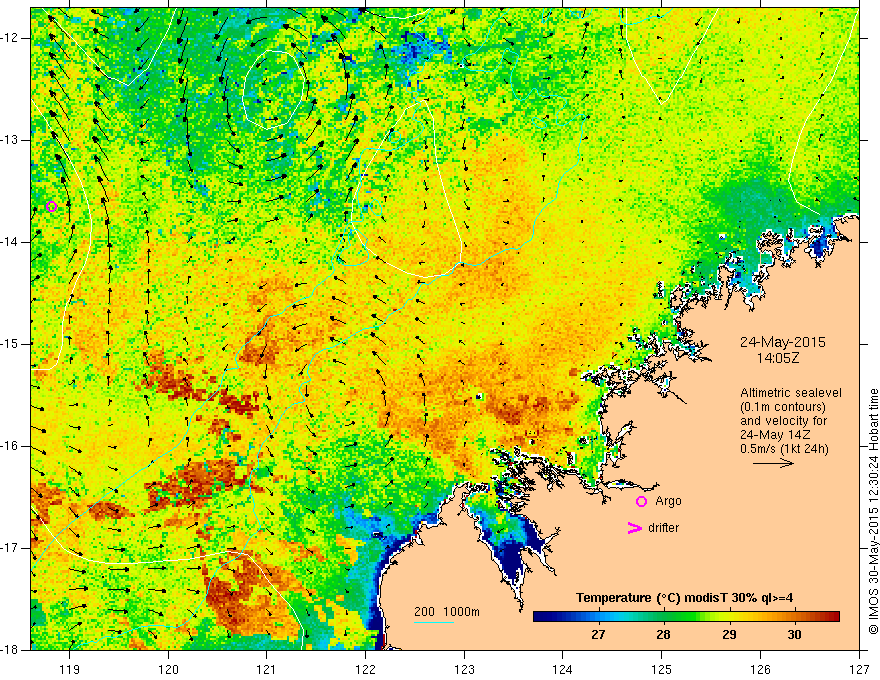
Task: Click the magenta Argo circle legend icon
Action: [x=641, y=501]
